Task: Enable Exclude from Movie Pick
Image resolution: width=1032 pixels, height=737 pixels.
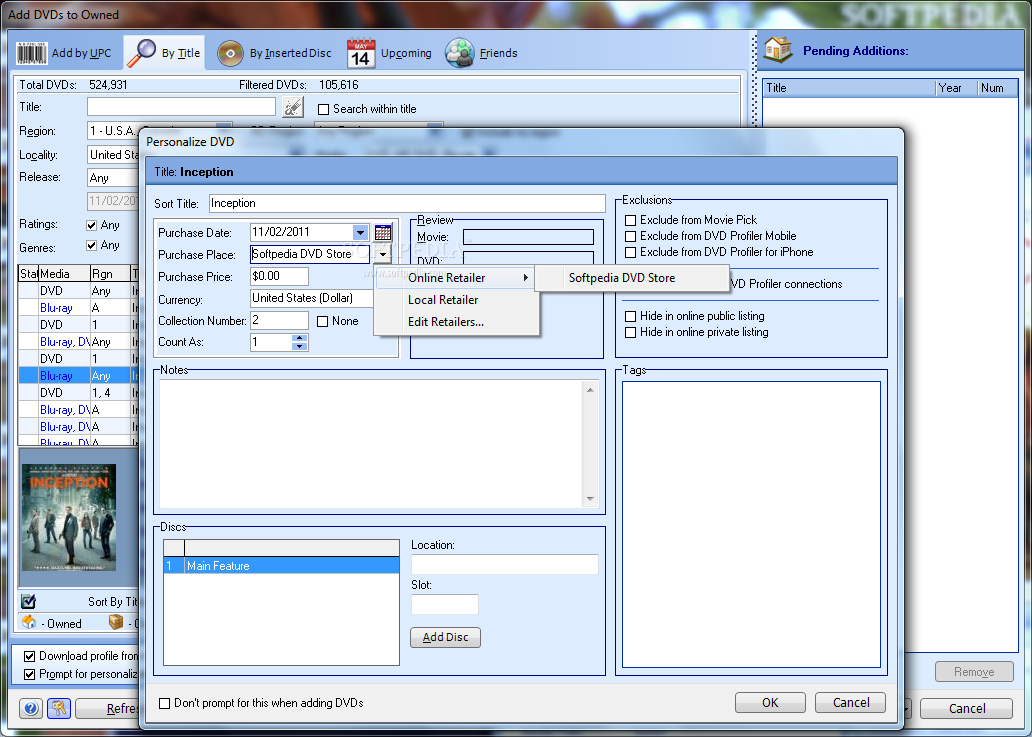Action: click(x=631, y=220)
